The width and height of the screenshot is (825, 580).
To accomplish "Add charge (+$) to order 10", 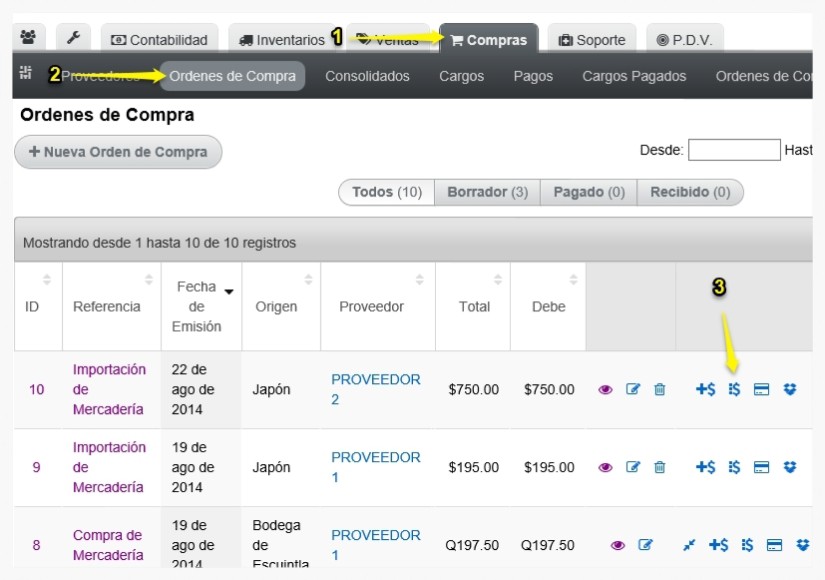I will coord(705,389).
